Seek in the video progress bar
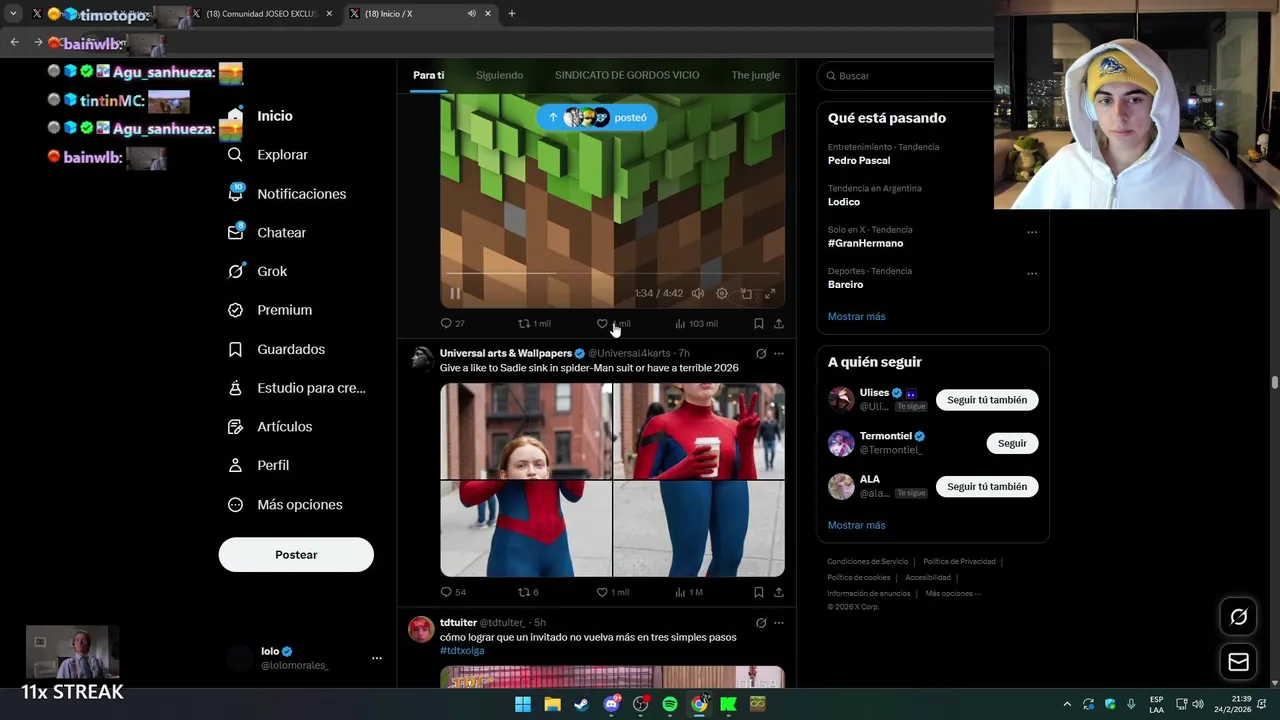 [x=612, y=273]
